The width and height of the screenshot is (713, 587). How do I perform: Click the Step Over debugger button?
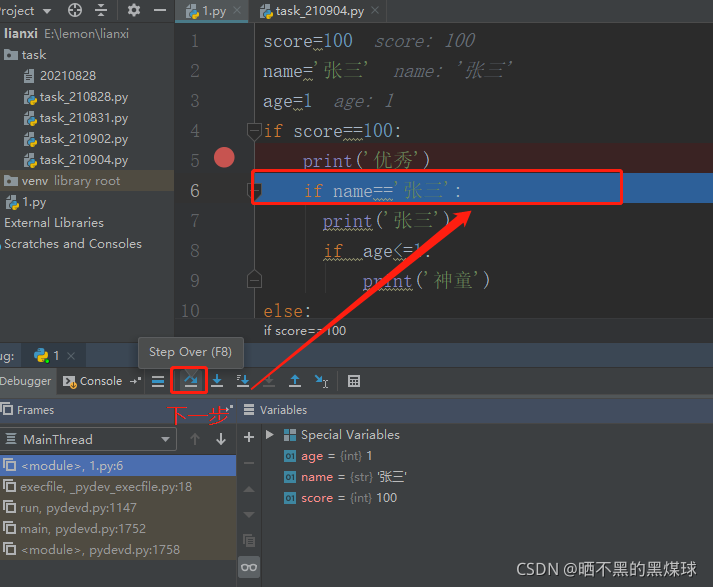[190, 381]
